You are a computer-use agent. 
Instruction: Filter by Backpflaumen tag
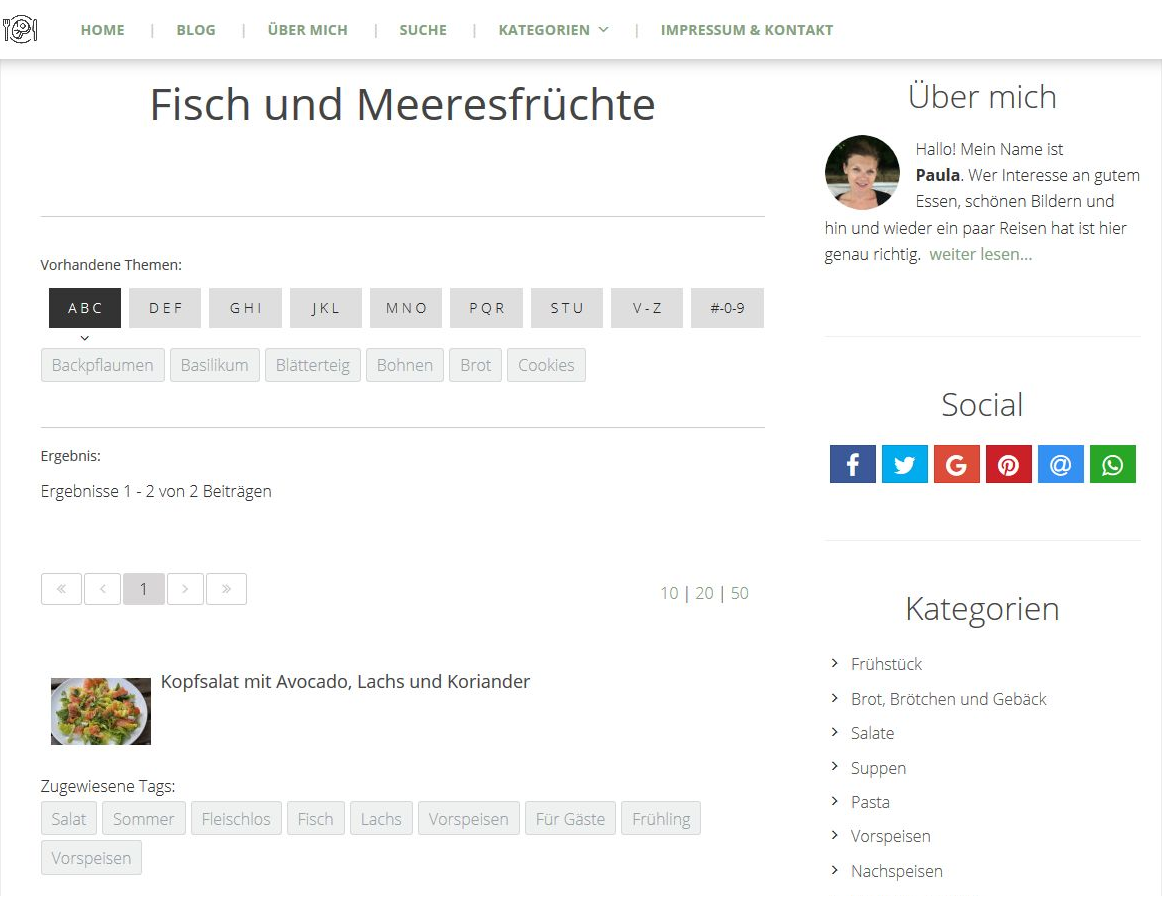click(x=102, y=365)
